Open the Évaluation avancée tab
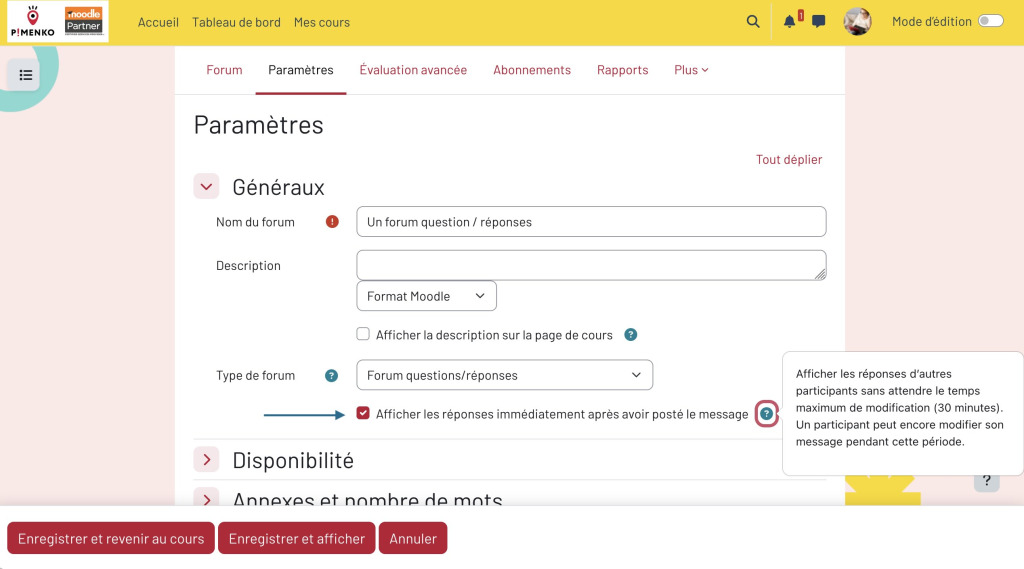The height and width of the screenshot is (569, 1024). 413,70
